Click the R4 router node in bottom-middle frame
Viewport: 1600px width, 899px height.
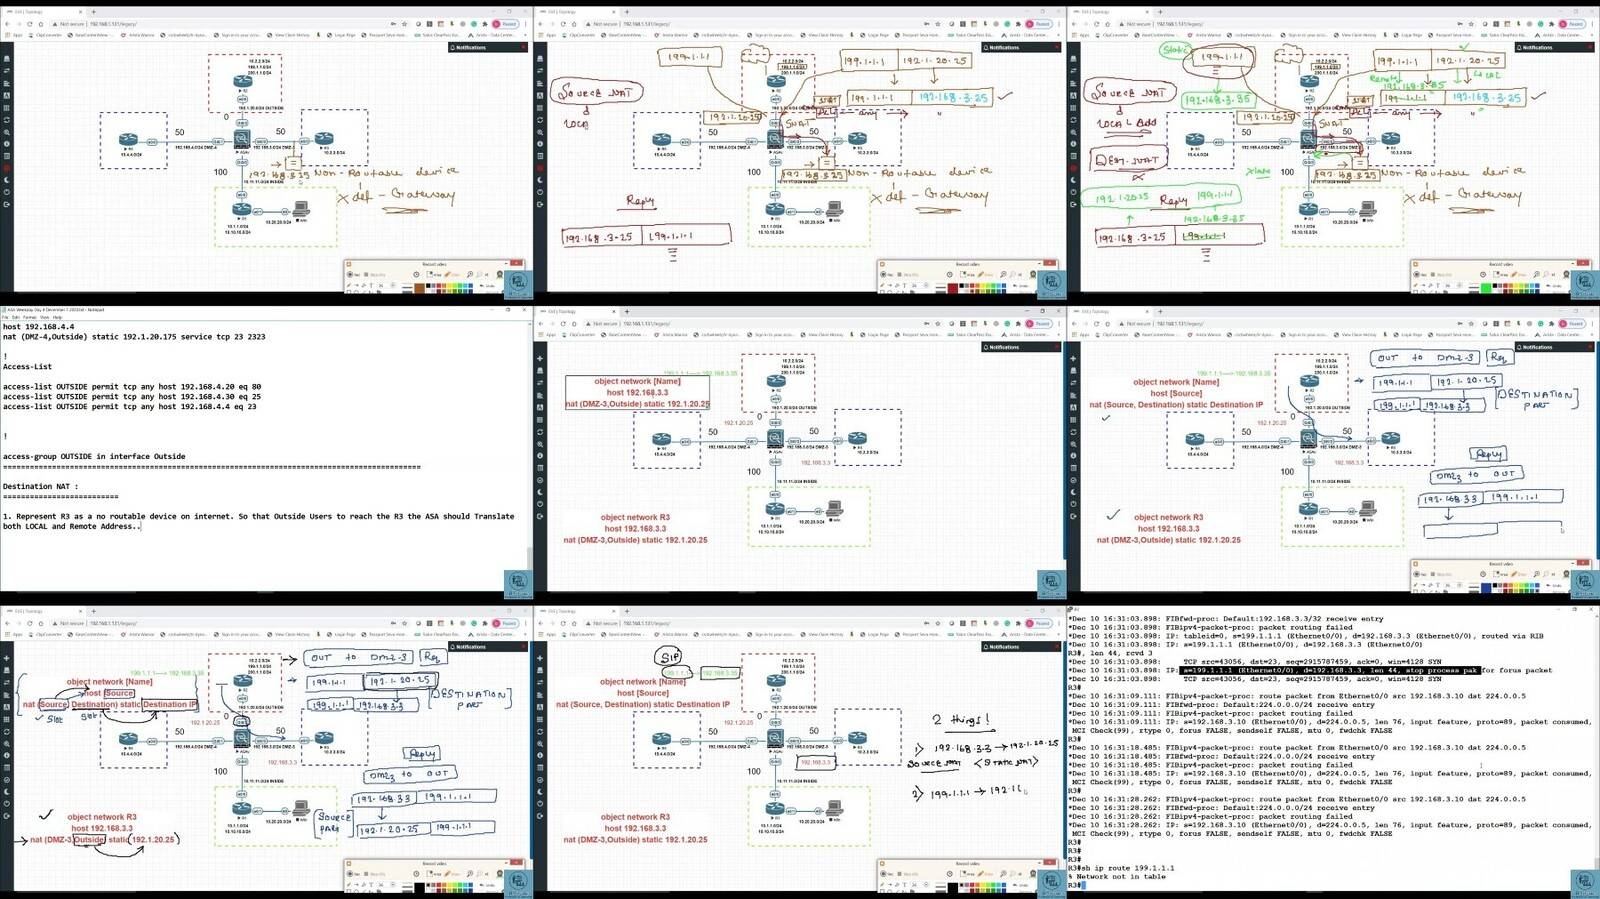pos(661,740)
